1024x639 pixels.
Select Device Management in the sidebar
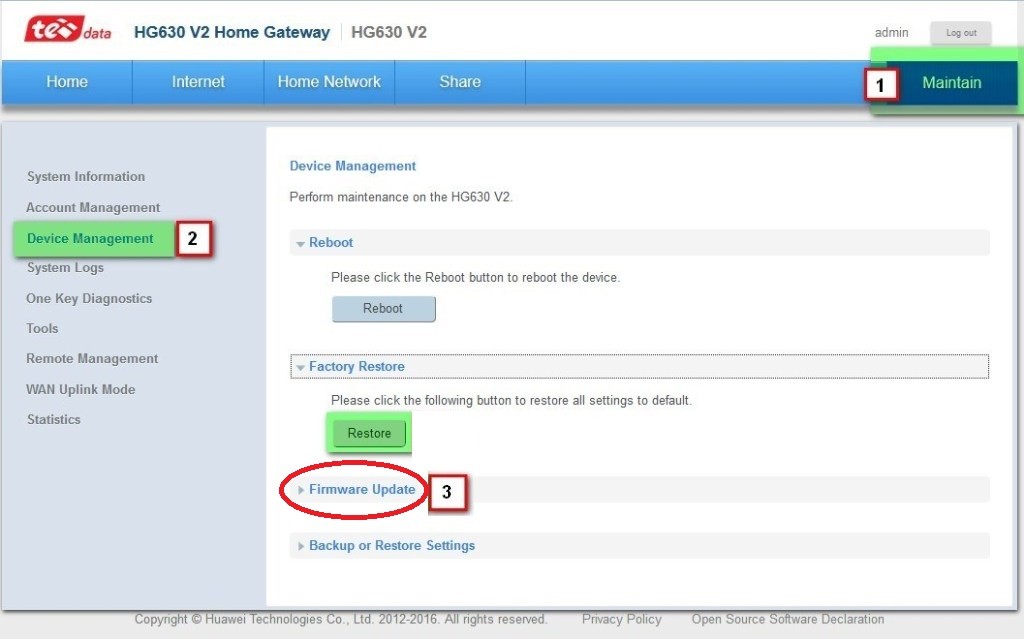click(90, 238)
